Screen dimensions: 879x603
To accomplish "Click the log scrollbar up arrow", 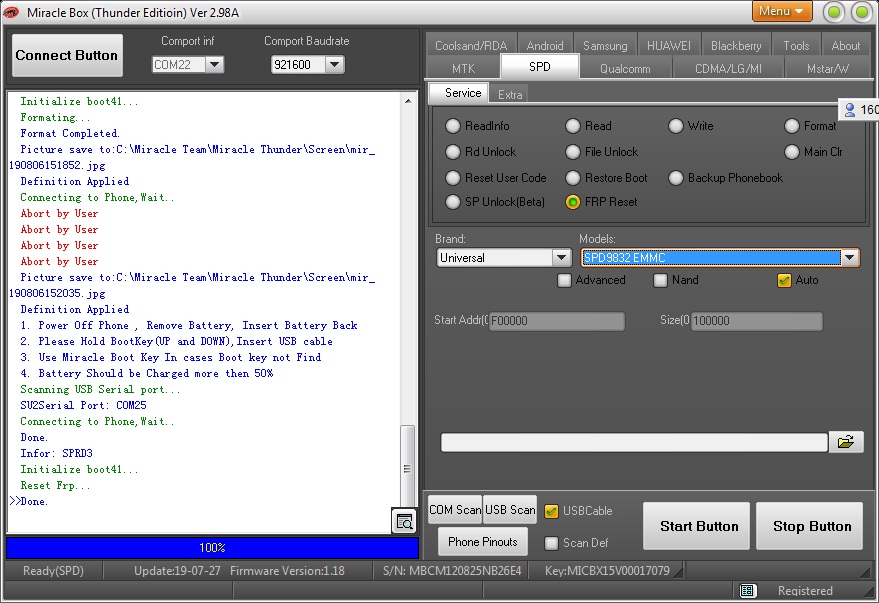I will click(408, 101).
